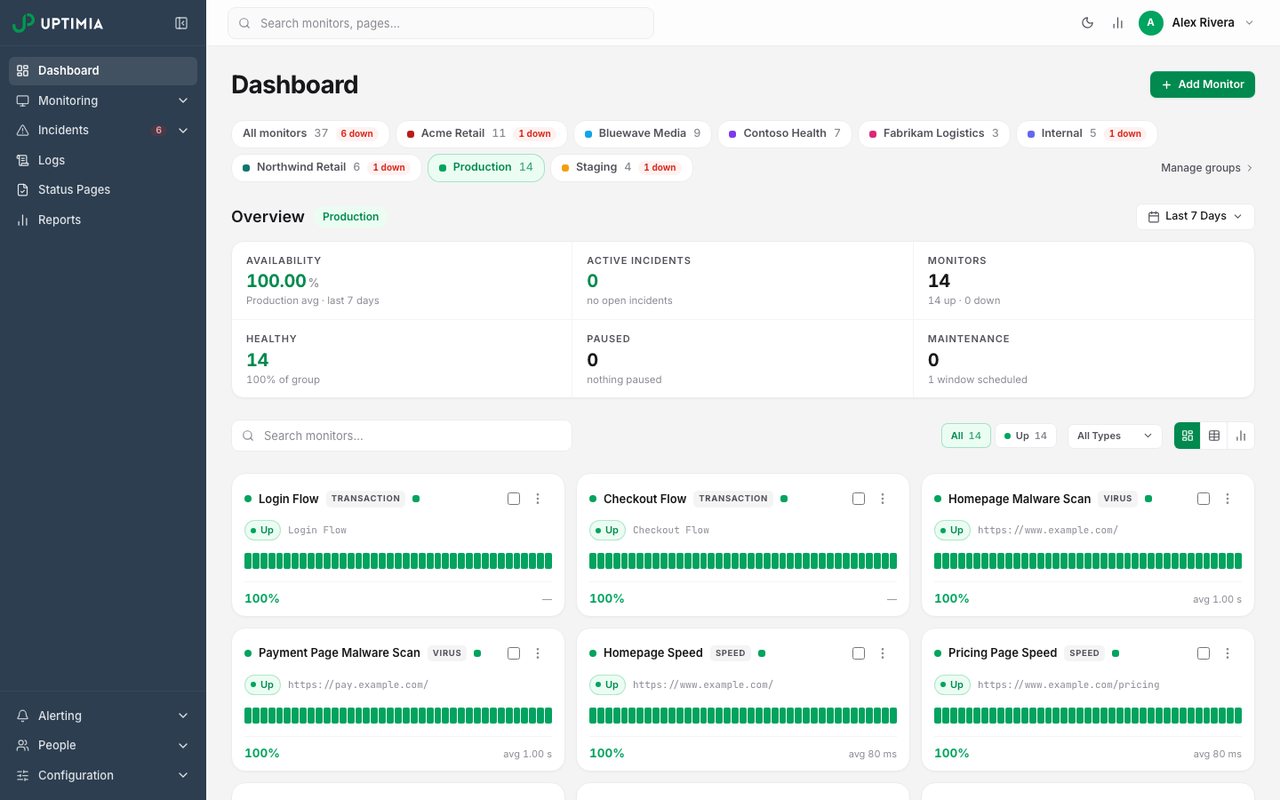Screen dimensions: 1280x800
Task: Click the Add Monitor button
Action: tap(1202, 85)
